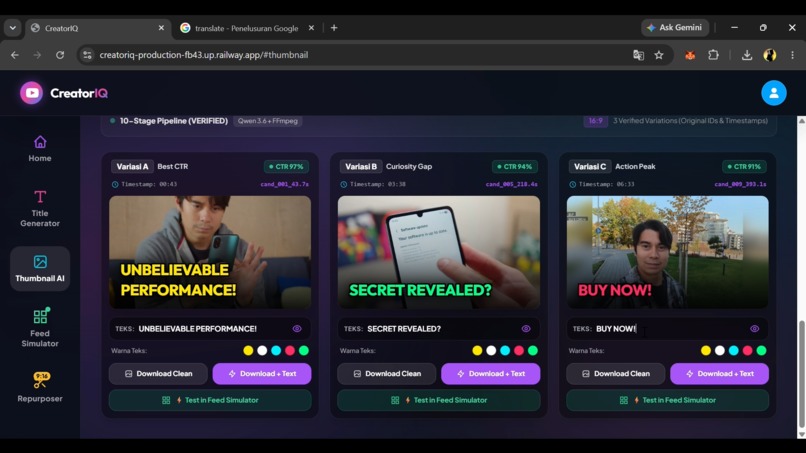
Task: Toggle text preview eye for Variasi B
Action: click(x=526, y=329)
